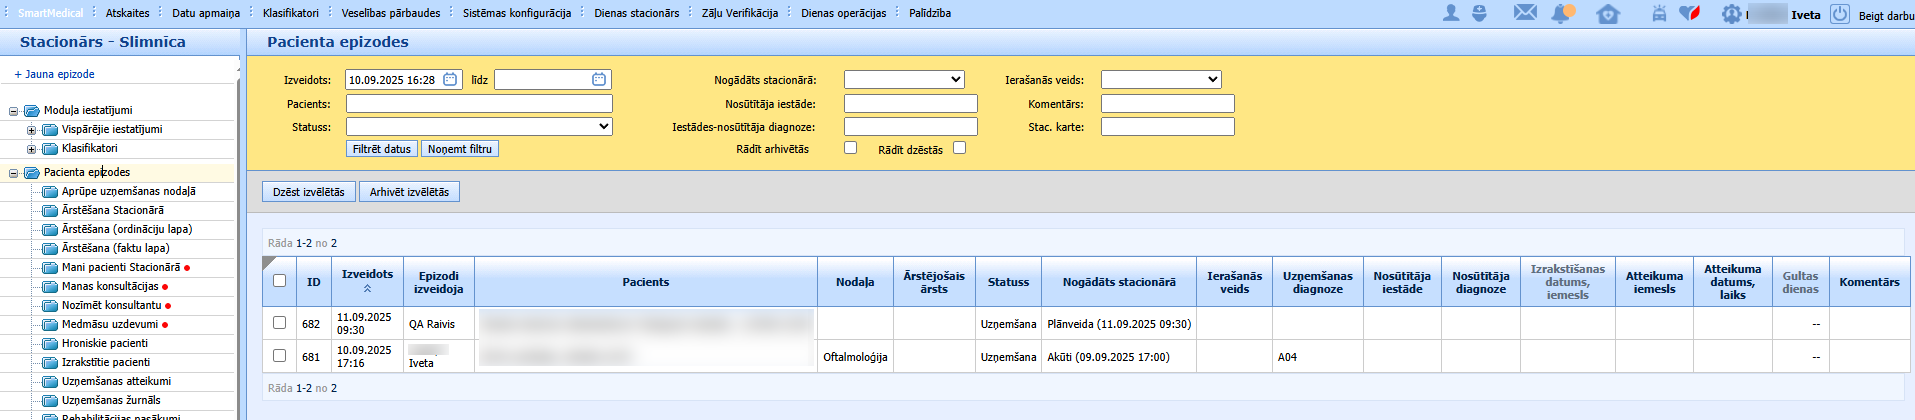This screenshot has width=1915, height=420.
Task: Tick the checkbox for episode 681
Action: pyautogui.click(x=279, y=356)
